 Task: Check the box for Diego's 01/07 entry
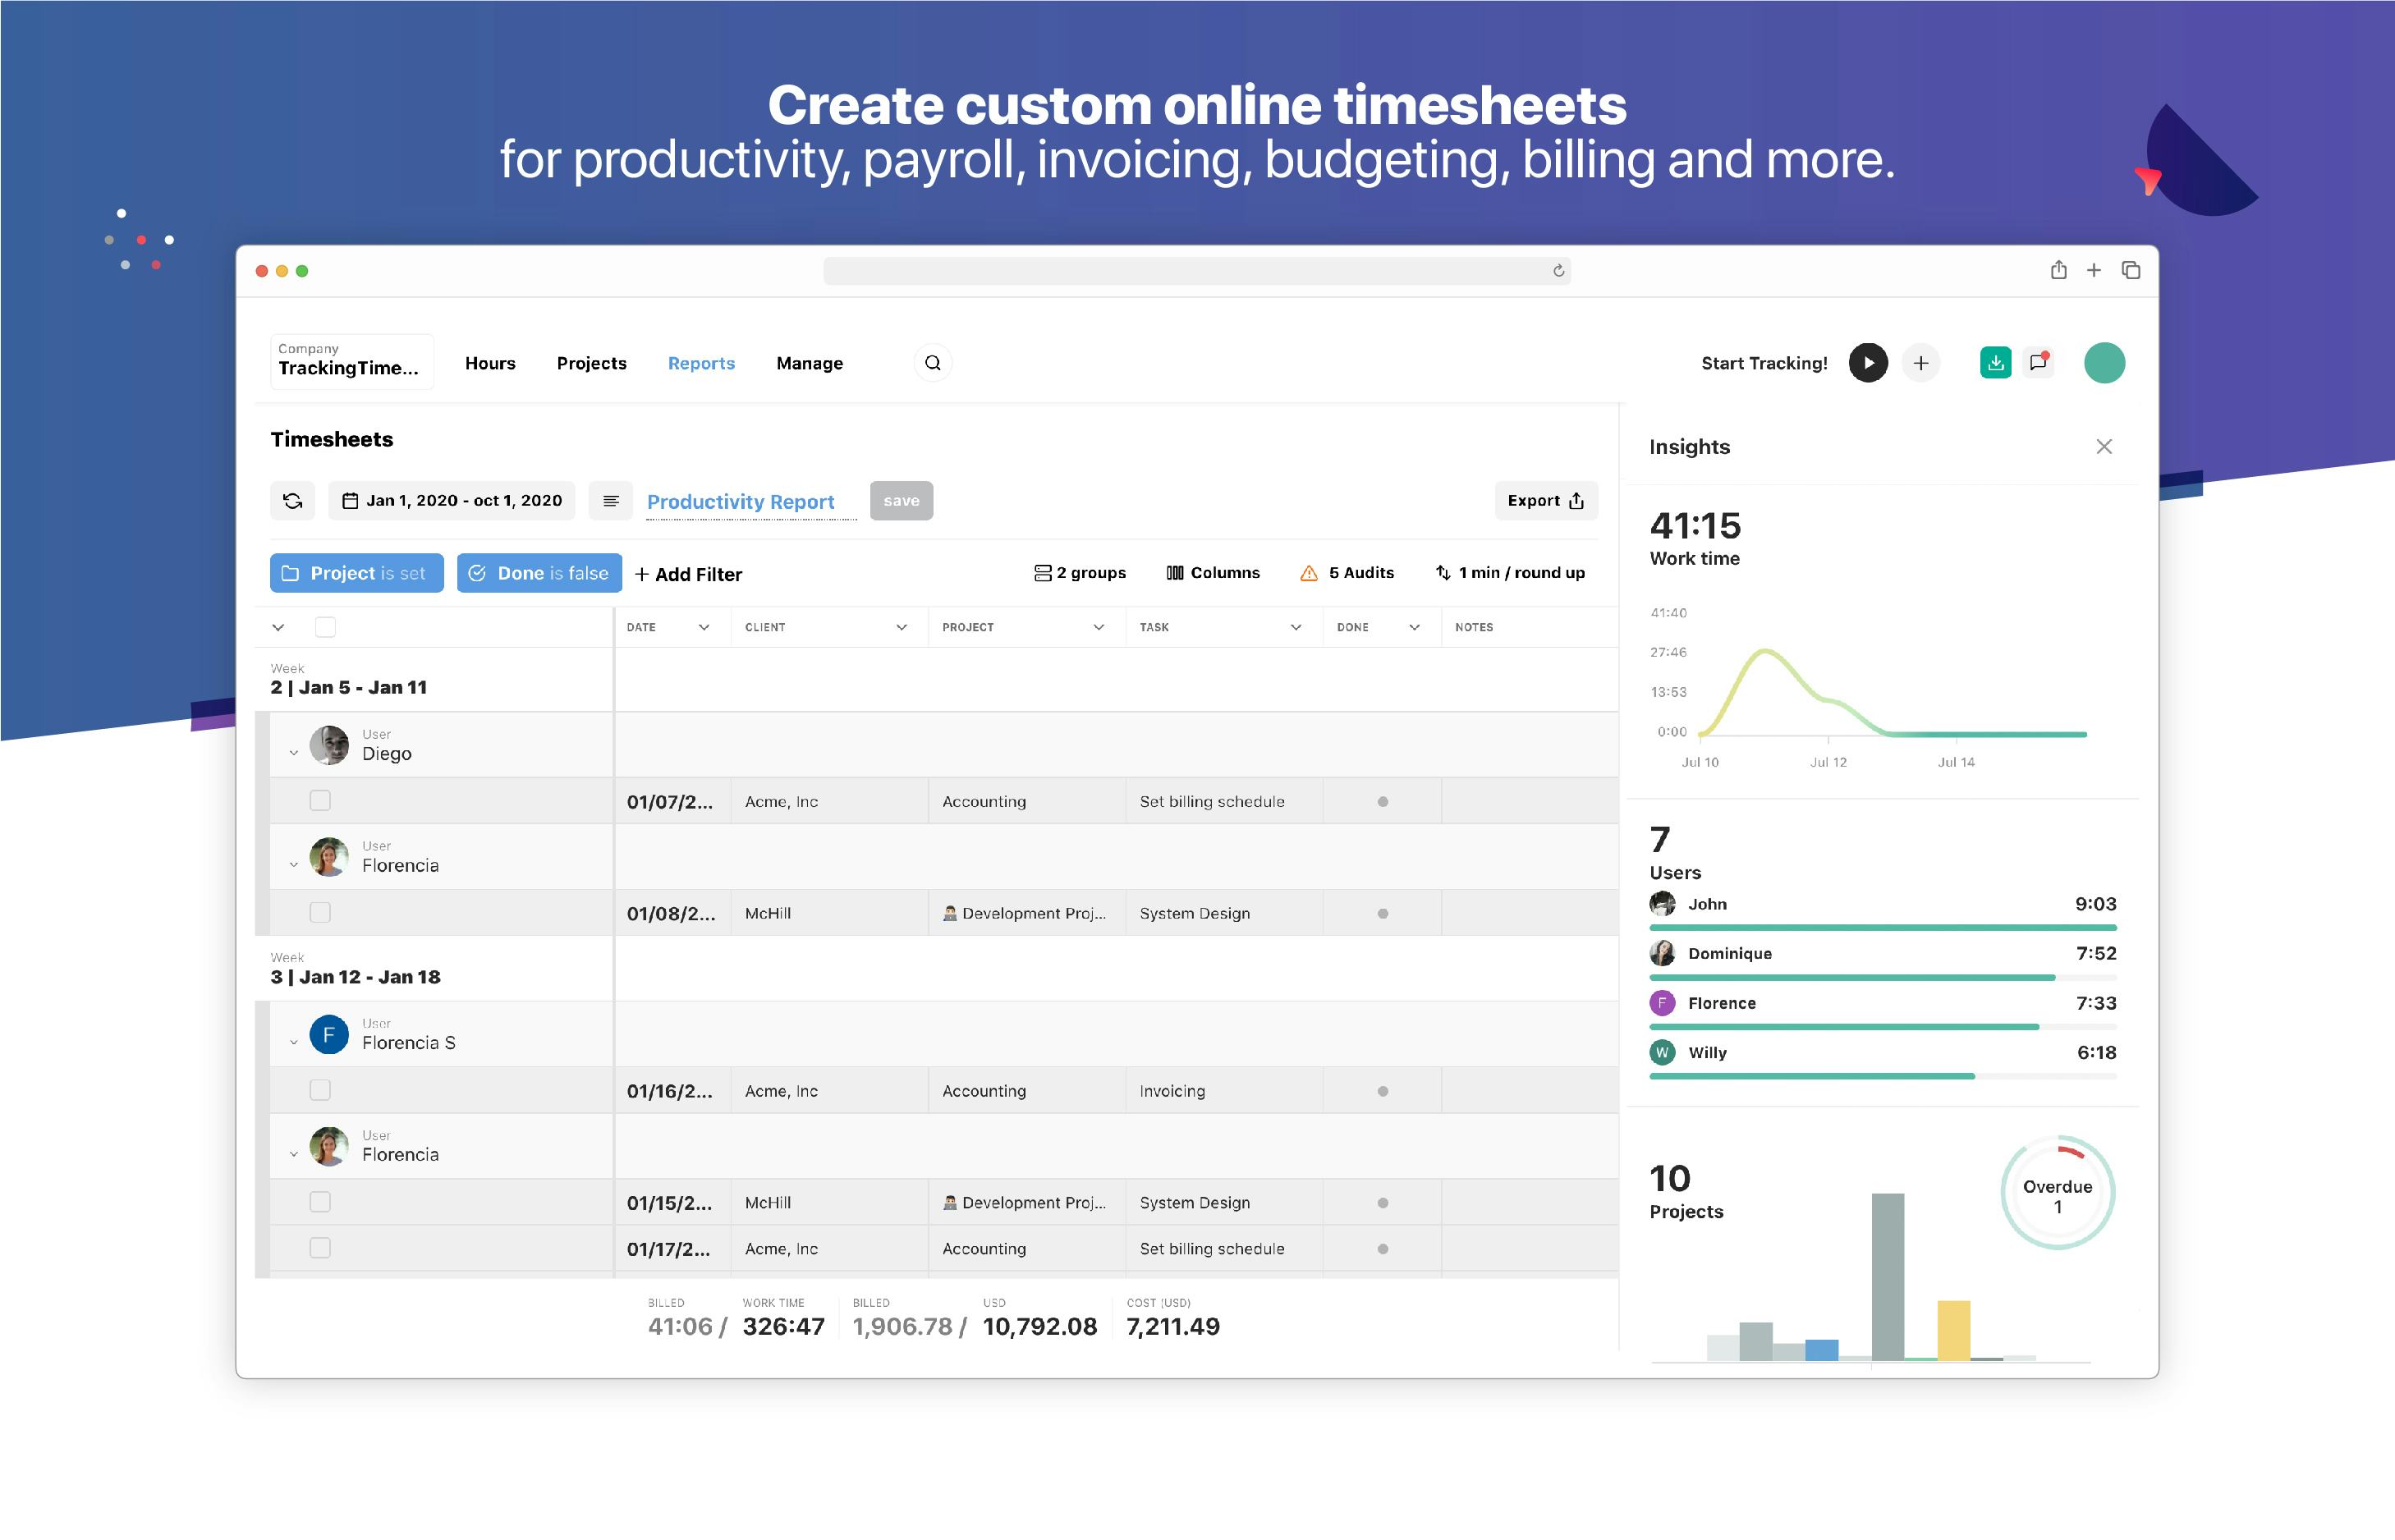click(x=320, y=801)
